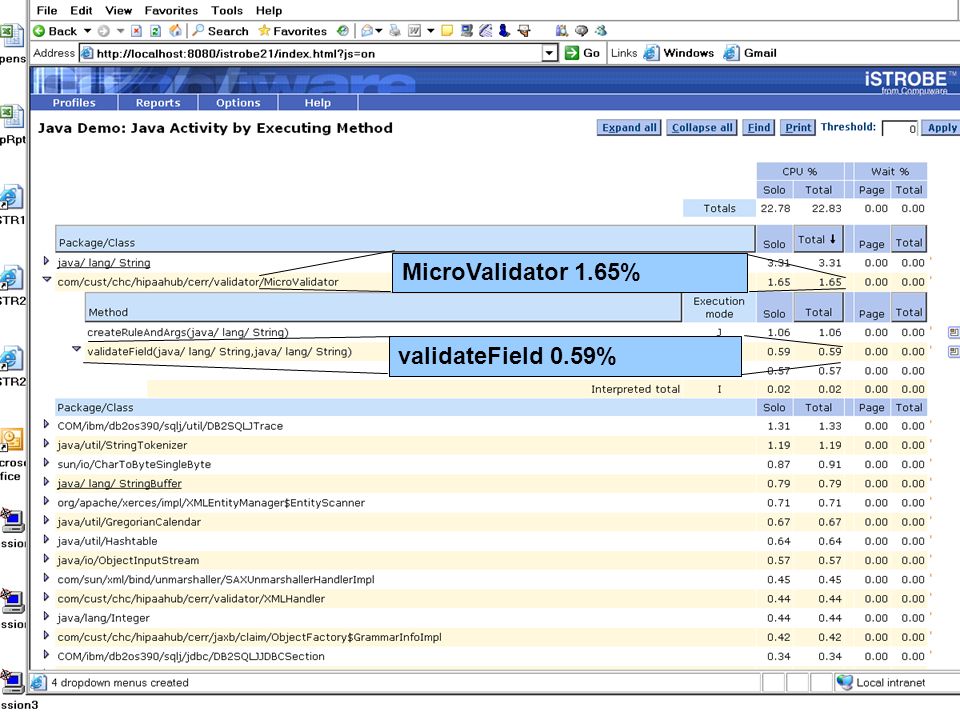Collapse the validateField method row
Viewport: 960px width, 720px height.
pos(77,349)
